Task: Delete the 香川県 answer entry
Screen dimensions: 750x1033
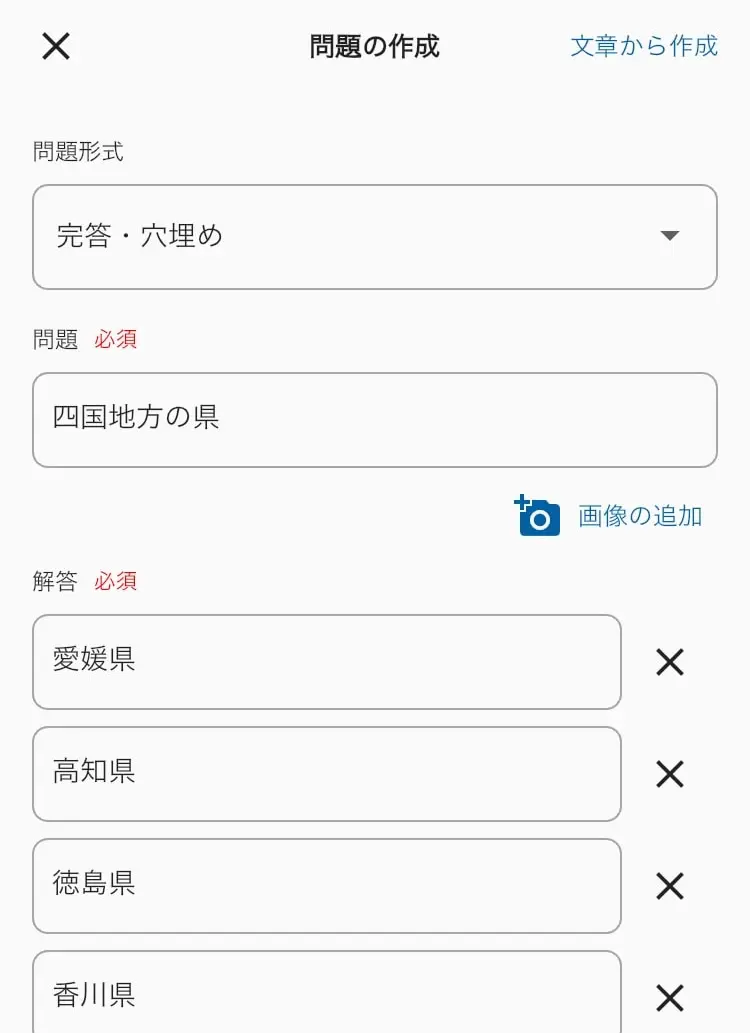Action: tap(670, 998)
